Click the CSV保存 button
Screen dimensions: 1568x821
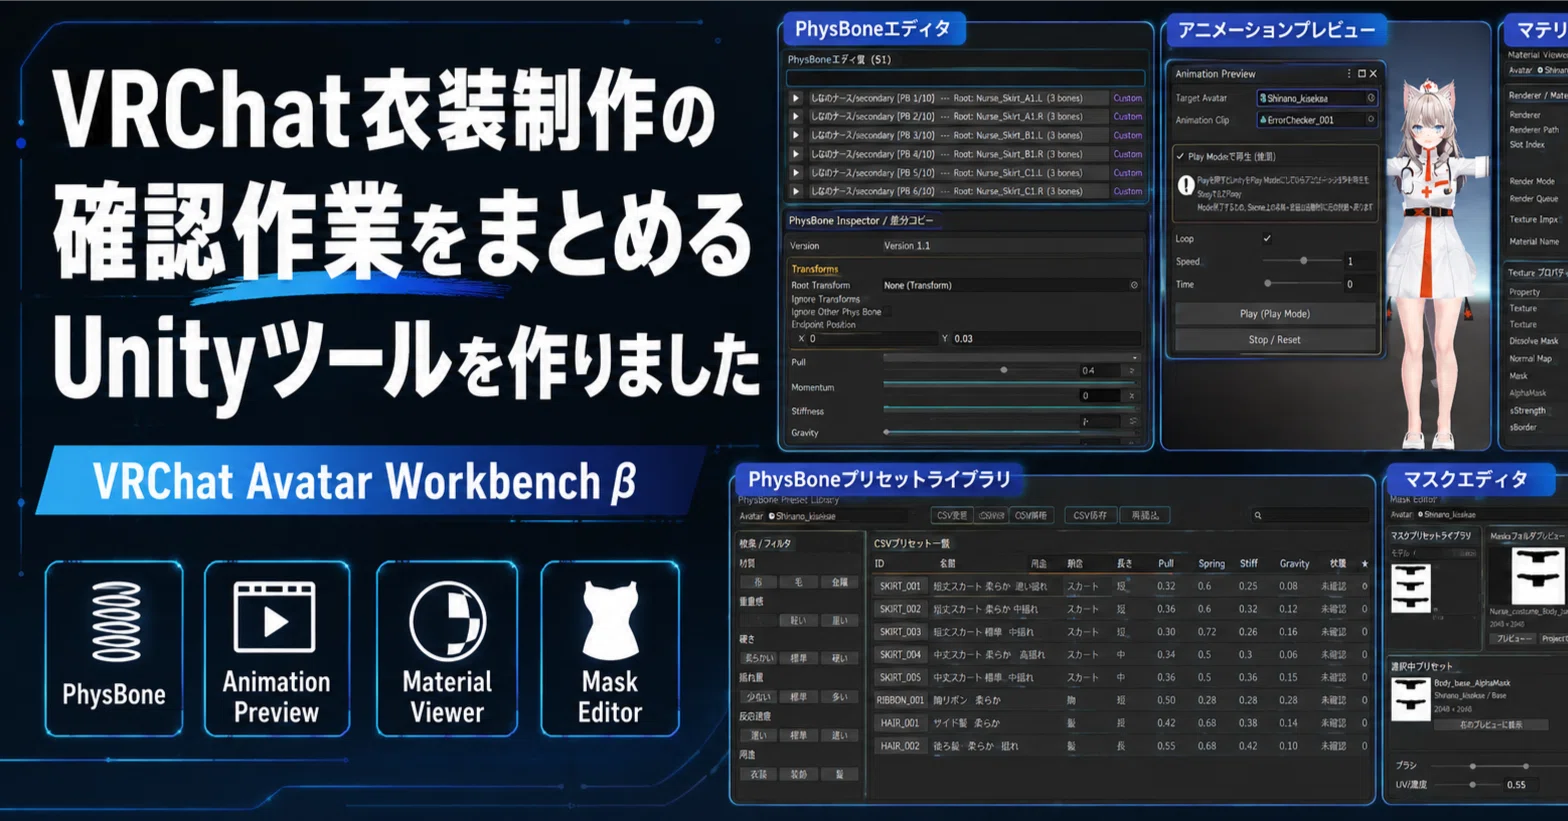pos(1089,516)
